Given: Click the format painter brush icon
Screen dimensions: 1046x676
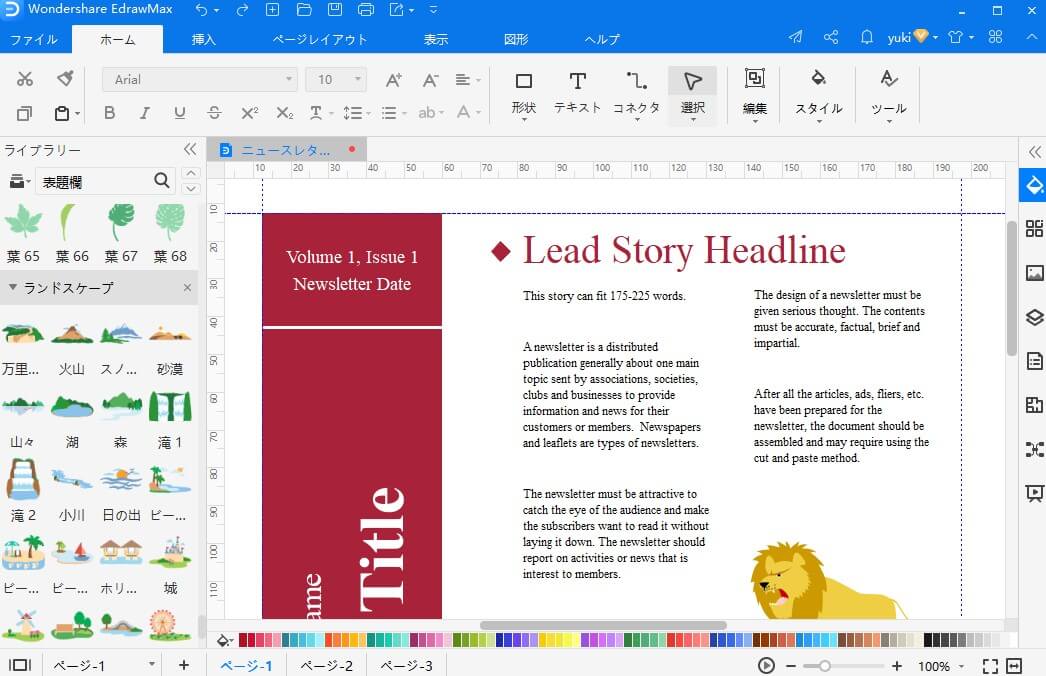Looking at the screenshot, I should click(65, 79).
